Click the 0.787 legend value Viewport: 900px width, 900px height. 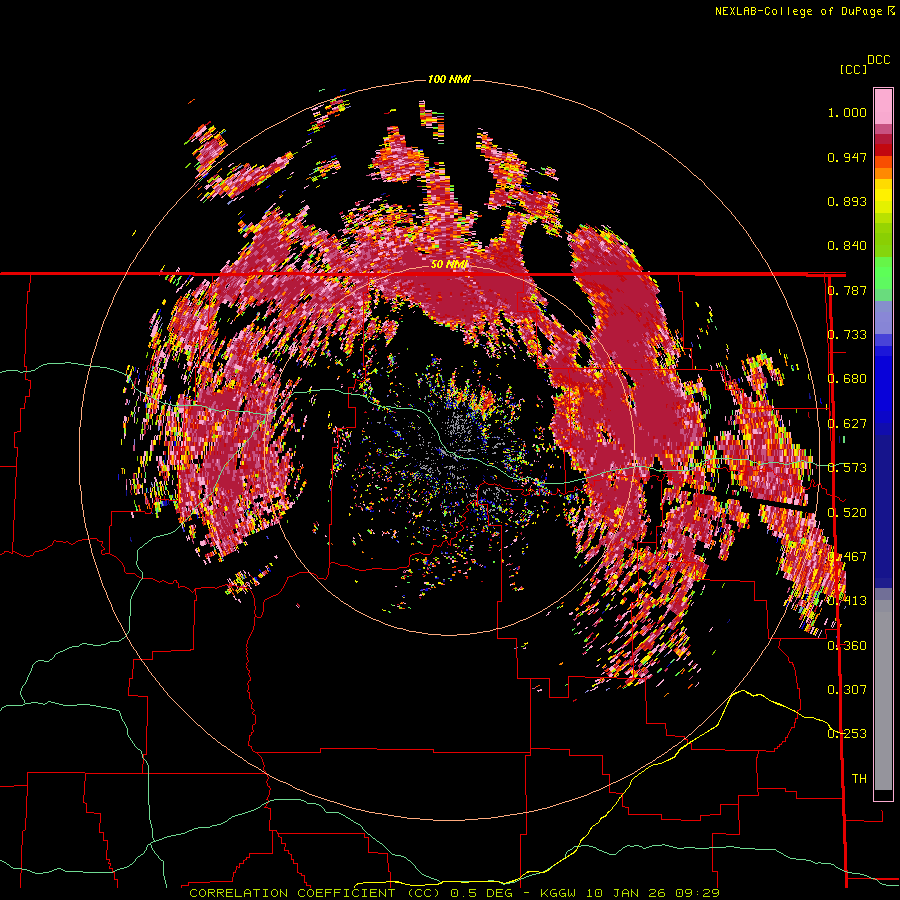point(847,290)
